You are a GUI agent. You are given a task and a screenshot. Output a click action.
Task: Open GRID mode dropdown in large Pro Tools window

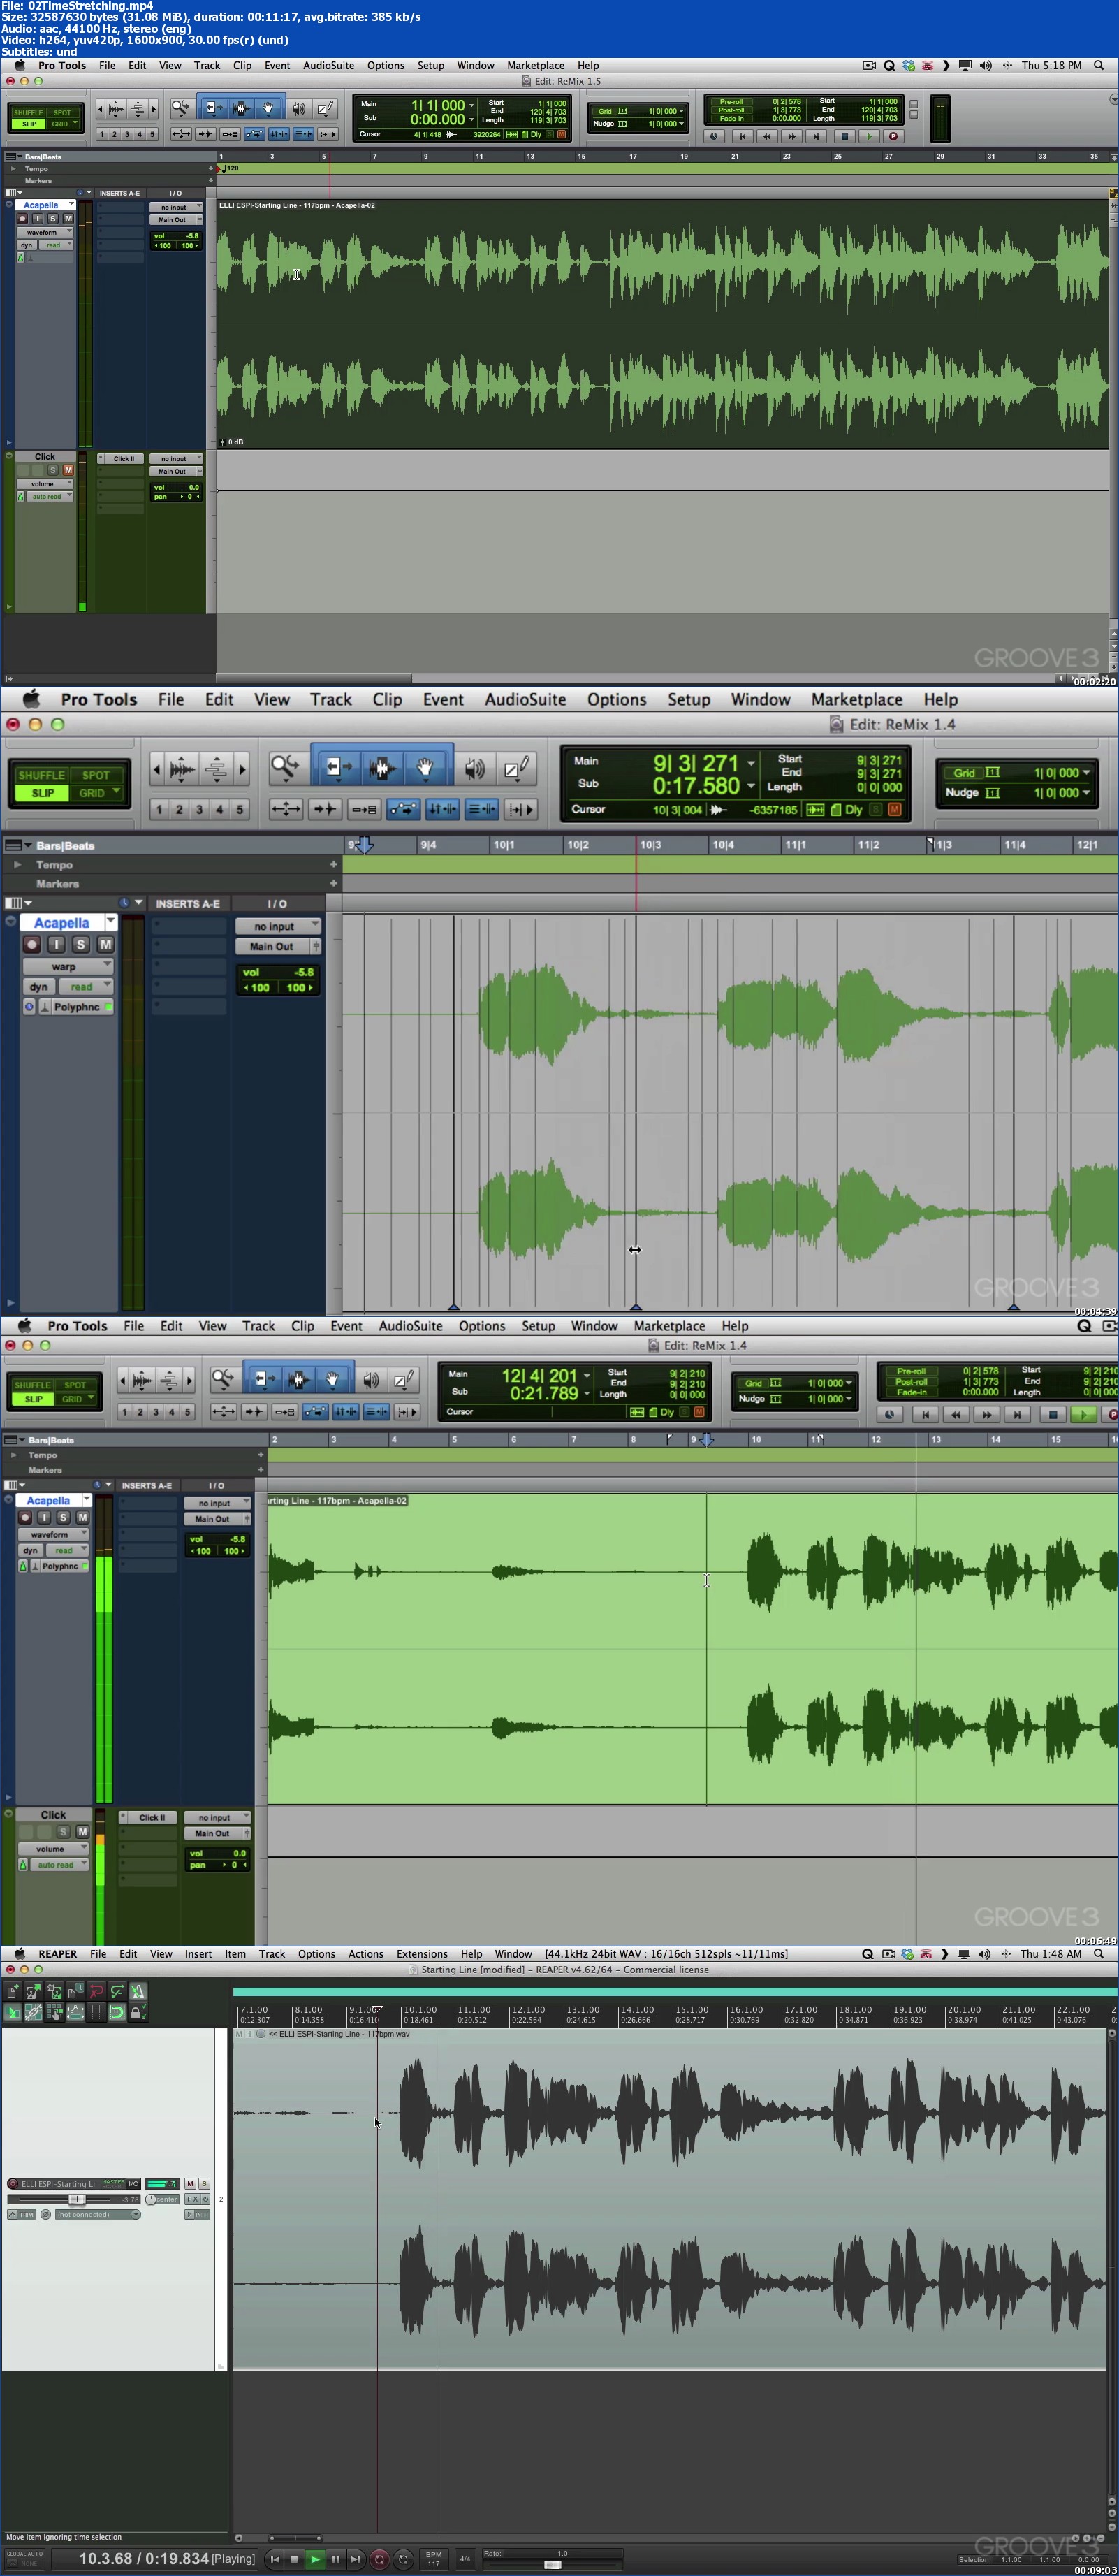coord(96,793)
